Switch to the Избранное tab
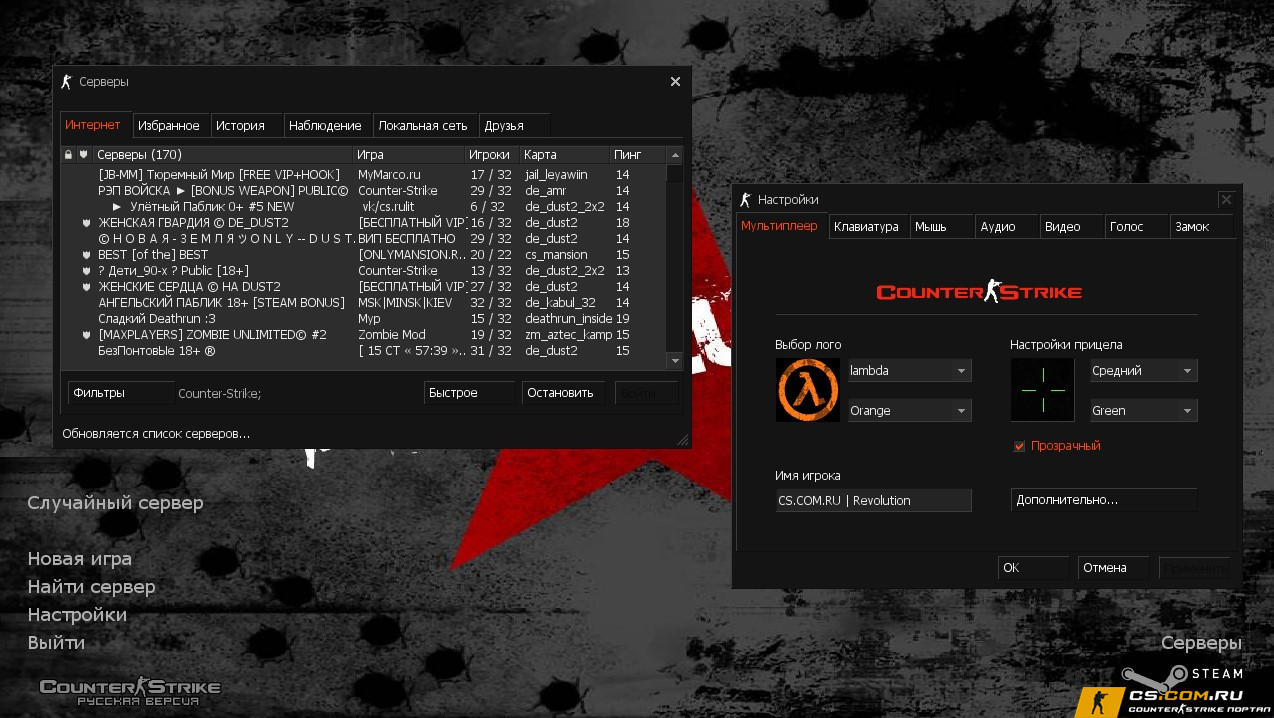The image size is (1274, 718). point(171,126)
